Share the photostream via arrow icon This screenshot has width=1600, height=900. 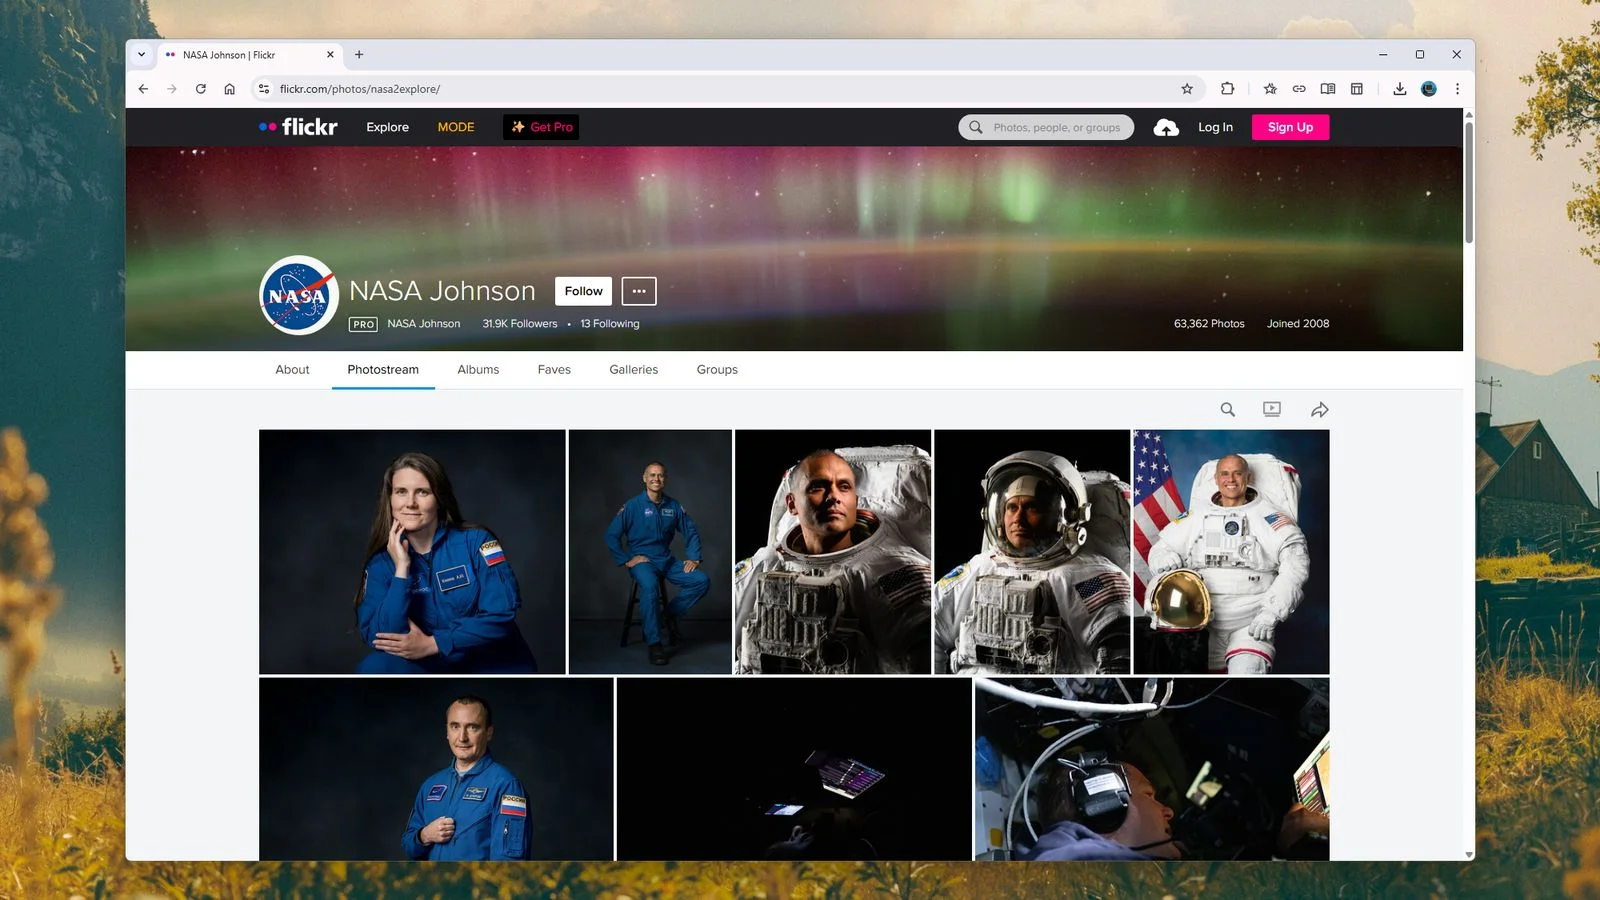coord(1320,409)
